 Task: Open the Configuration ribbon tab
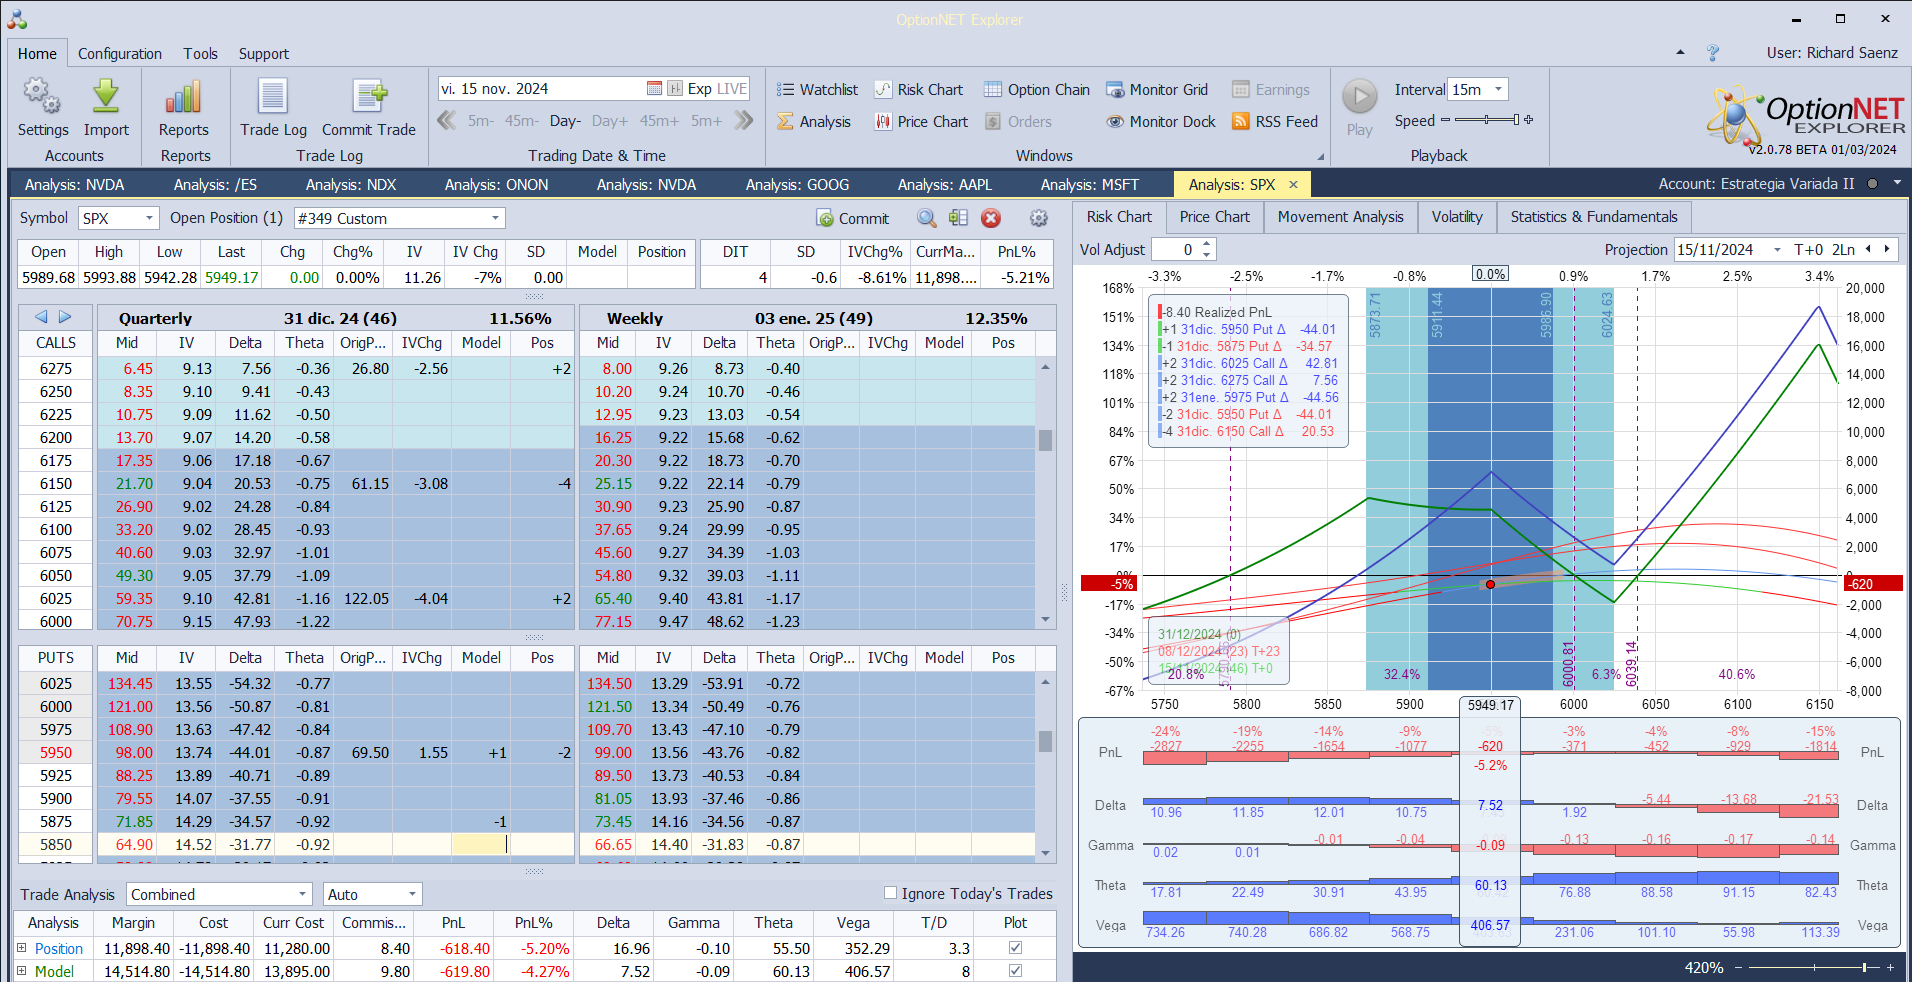pos(120,54)
